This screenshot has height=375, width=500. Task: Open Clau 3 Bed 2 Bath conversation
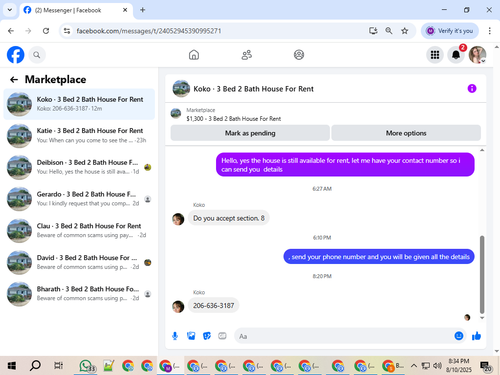[79, 230]
